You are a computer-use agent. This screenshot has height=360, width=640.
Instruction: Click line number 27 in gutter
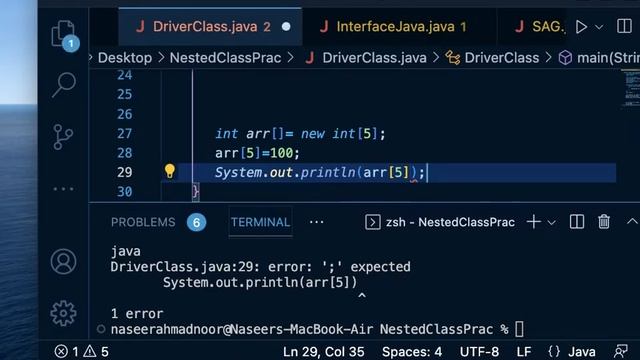coord(124,133)
